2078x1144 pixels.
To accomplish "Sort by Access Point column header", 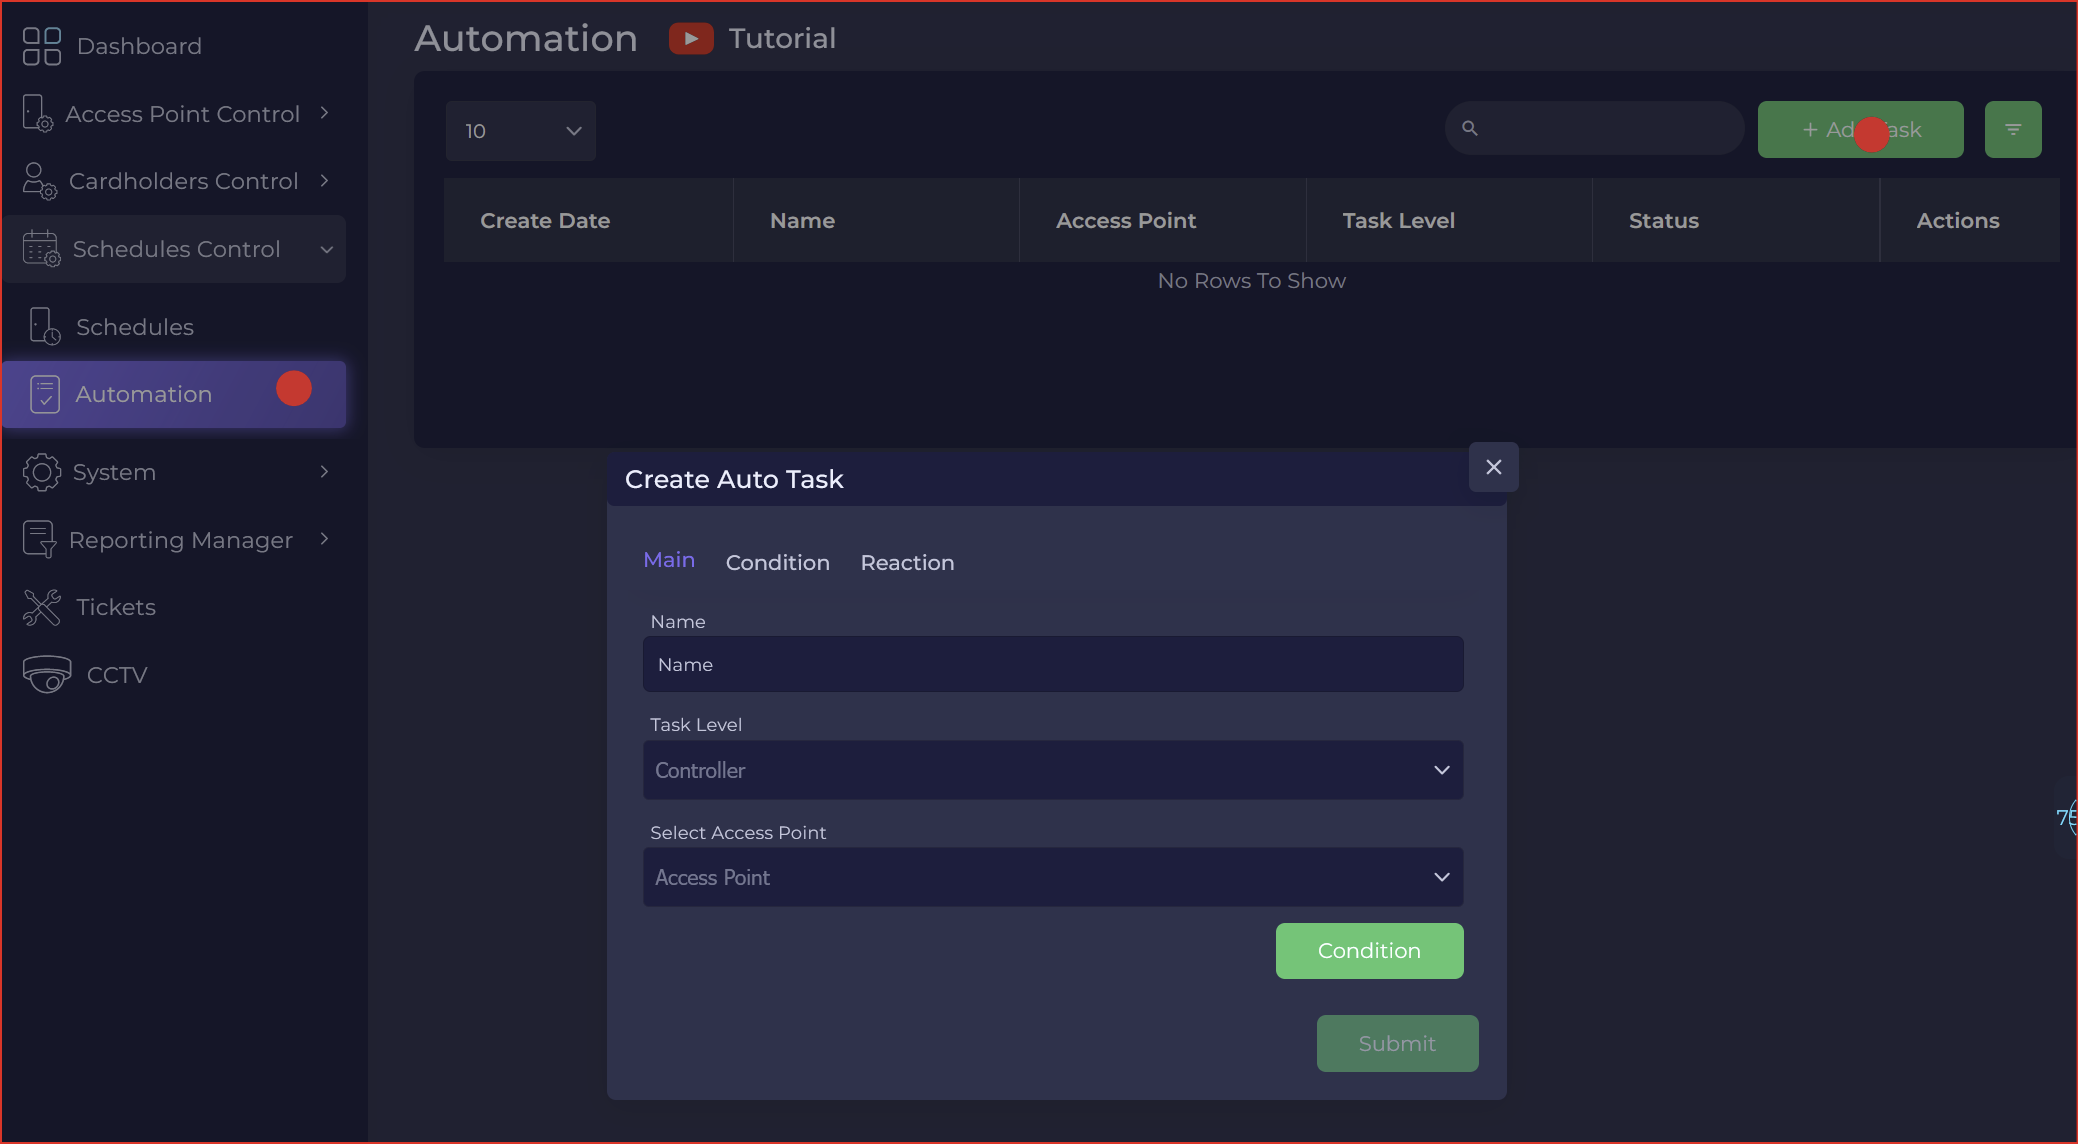I will coord(1126,221).
